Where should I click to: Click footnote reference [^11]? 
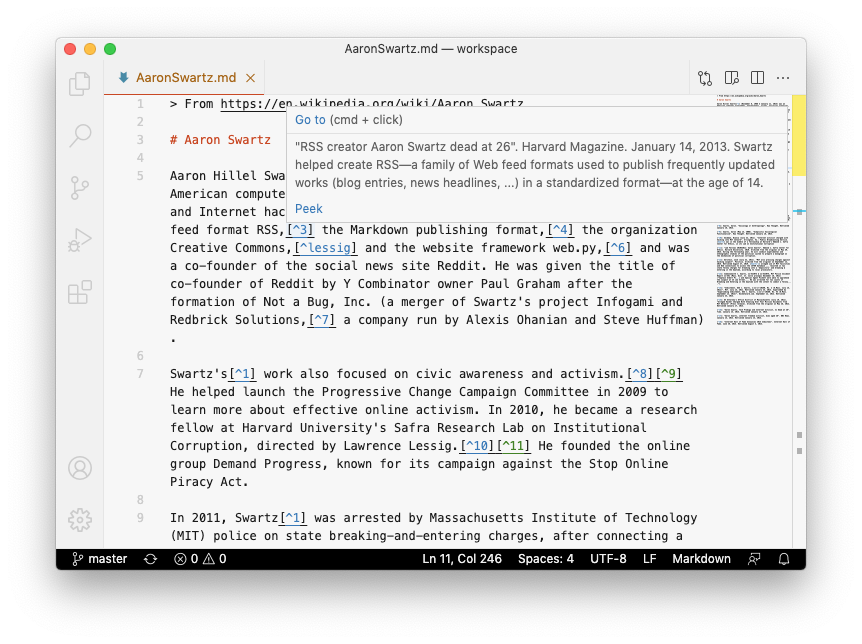[513, 446]
